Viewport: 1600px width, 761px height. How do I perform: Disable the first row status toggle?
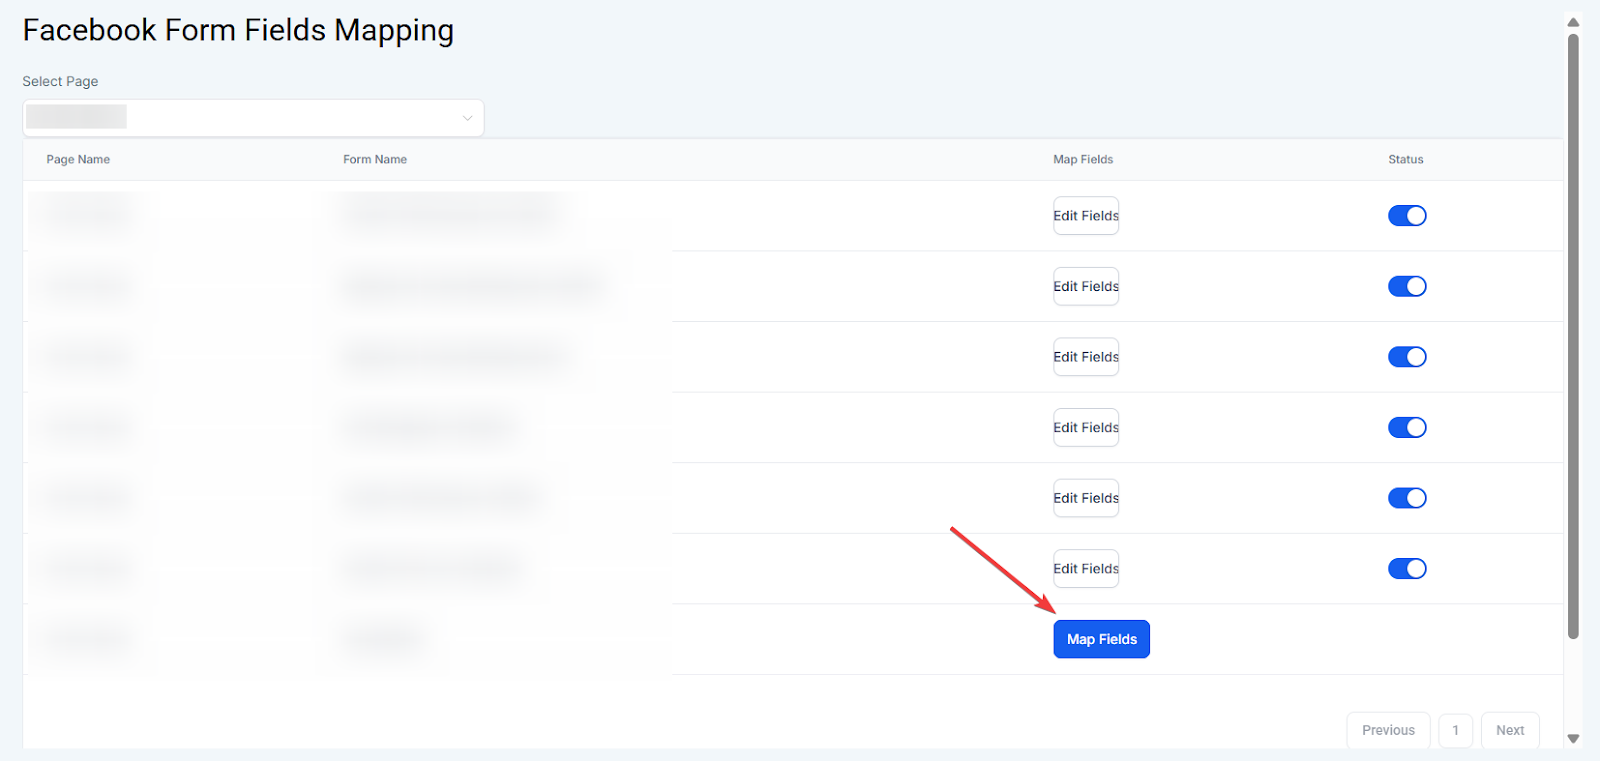pos(1406,216)
